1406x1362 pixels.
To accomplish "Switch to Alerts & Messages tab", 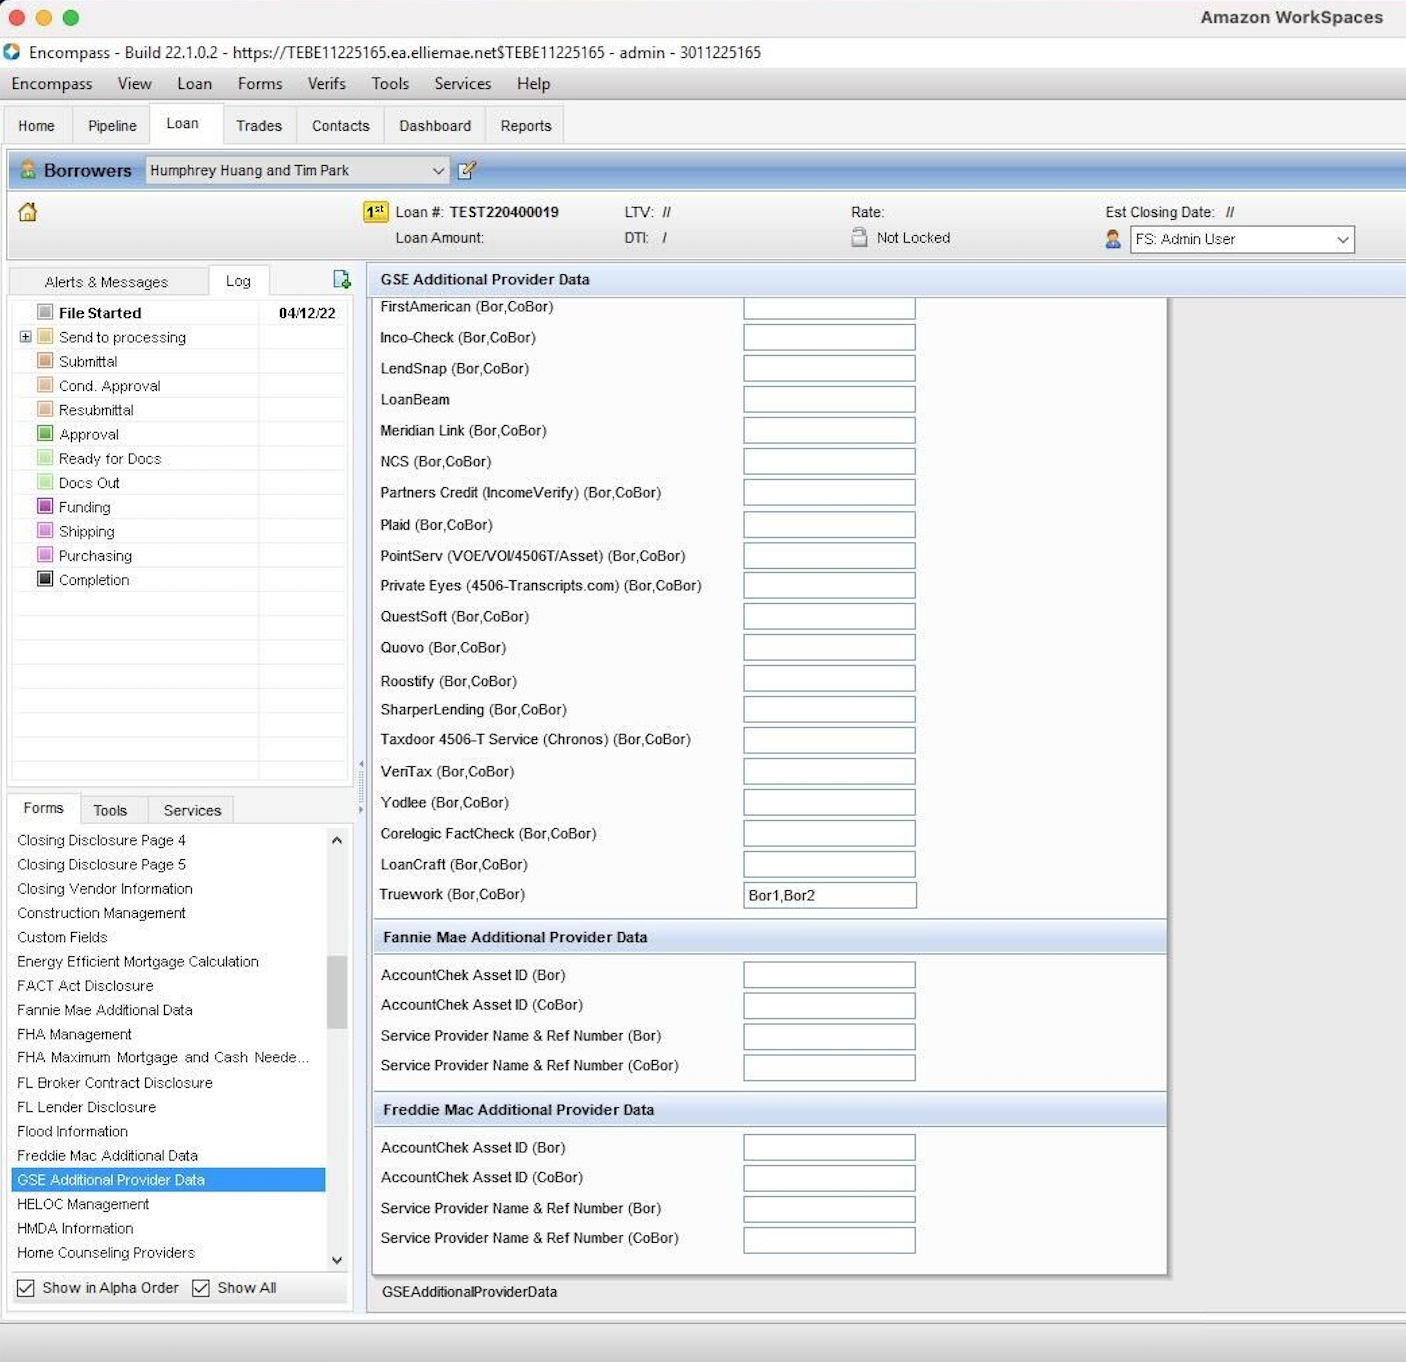I will [x=106, y=282].
